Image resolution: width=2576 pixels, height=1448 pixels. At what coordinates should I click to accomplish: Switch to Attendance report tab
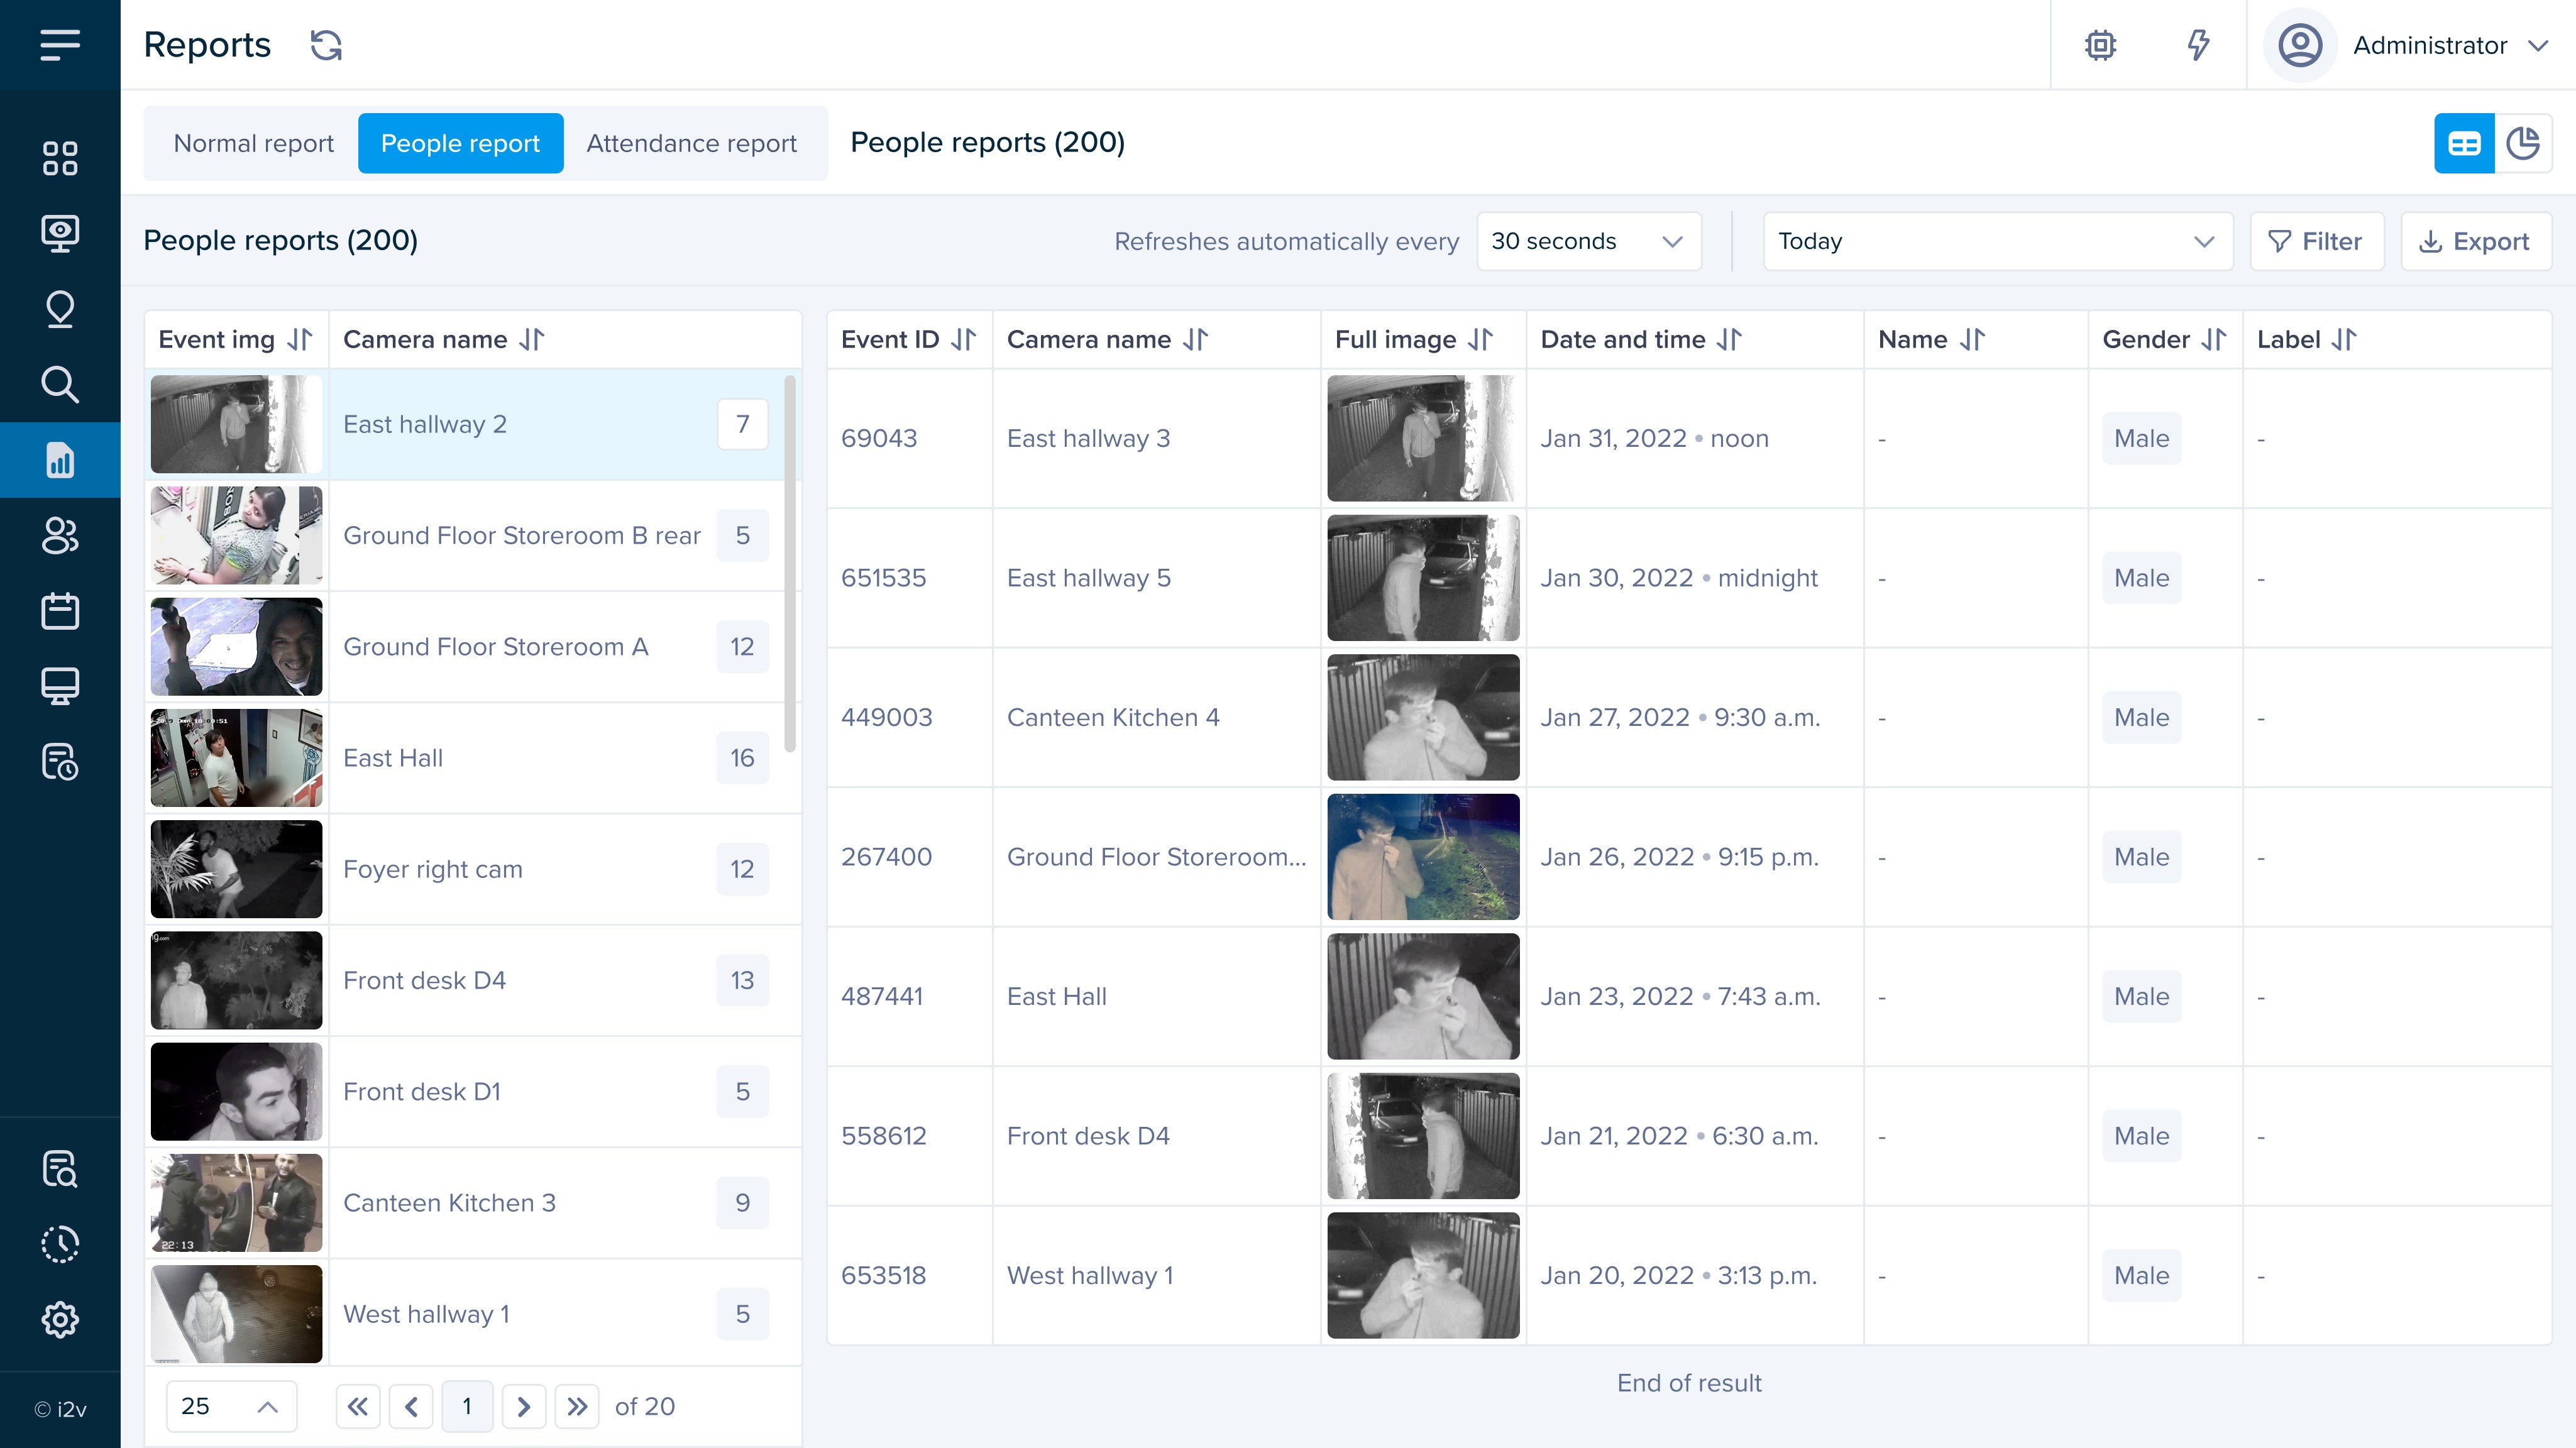click(691, 144)
